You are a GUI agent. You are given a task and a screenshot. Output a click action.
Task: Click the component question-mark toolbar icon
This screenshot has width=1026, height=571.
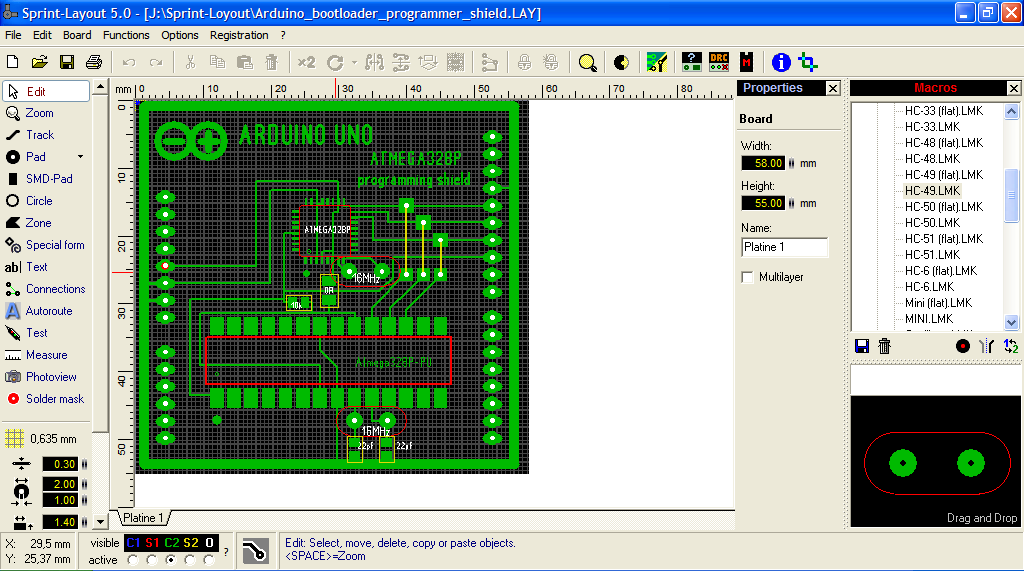(692, 62)
